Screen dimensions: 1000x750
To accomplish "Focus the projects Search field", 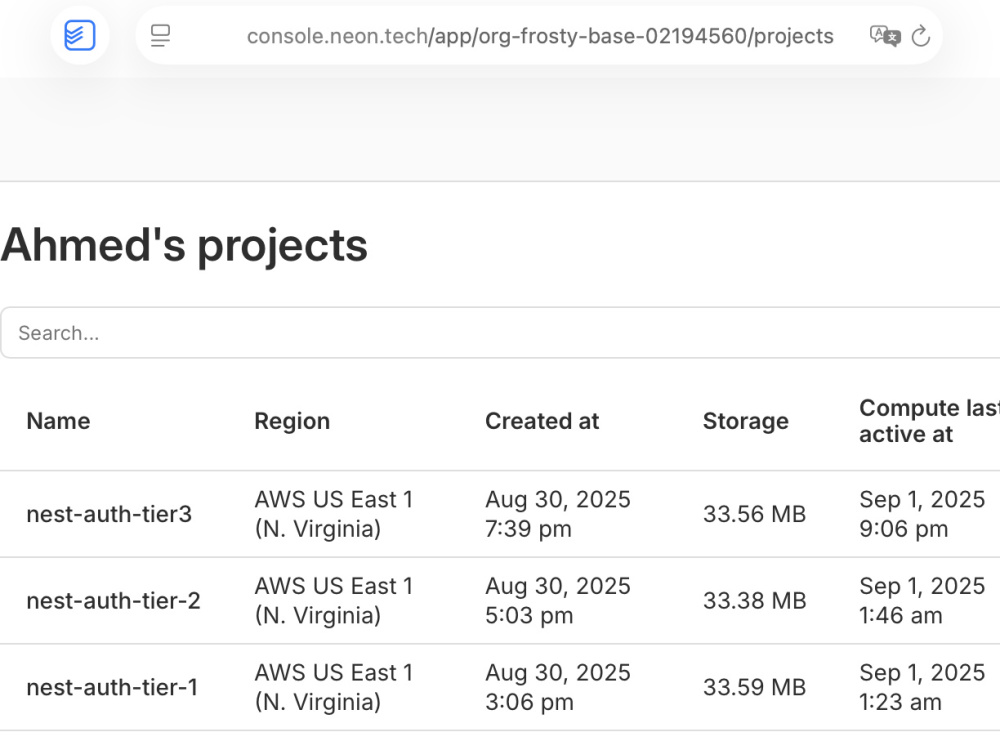I will click(x=500, y=333).
